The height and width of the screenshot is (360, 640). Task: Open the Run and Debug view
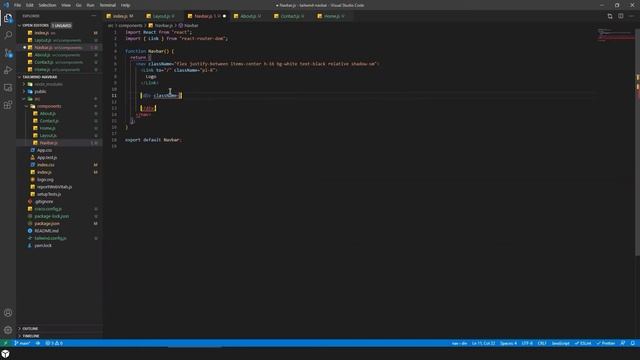[8, 70]
